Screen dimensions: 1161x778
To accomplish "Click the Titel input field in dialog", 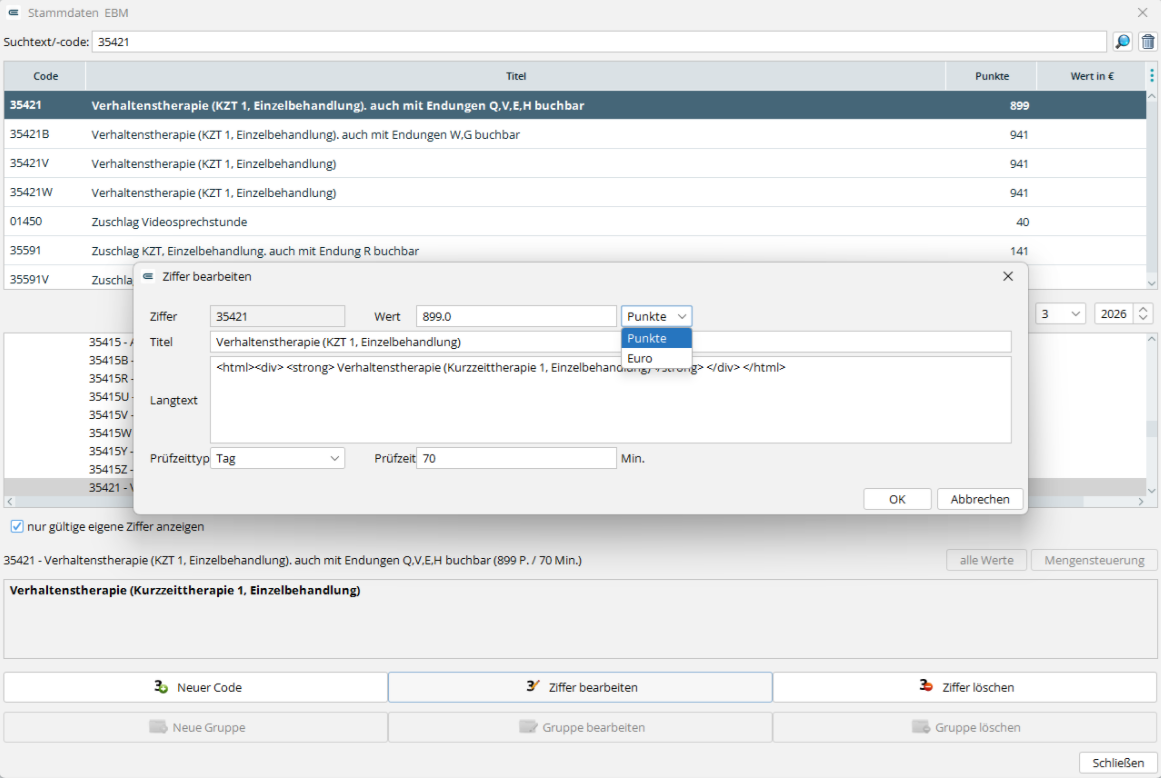I will [611, 342].
